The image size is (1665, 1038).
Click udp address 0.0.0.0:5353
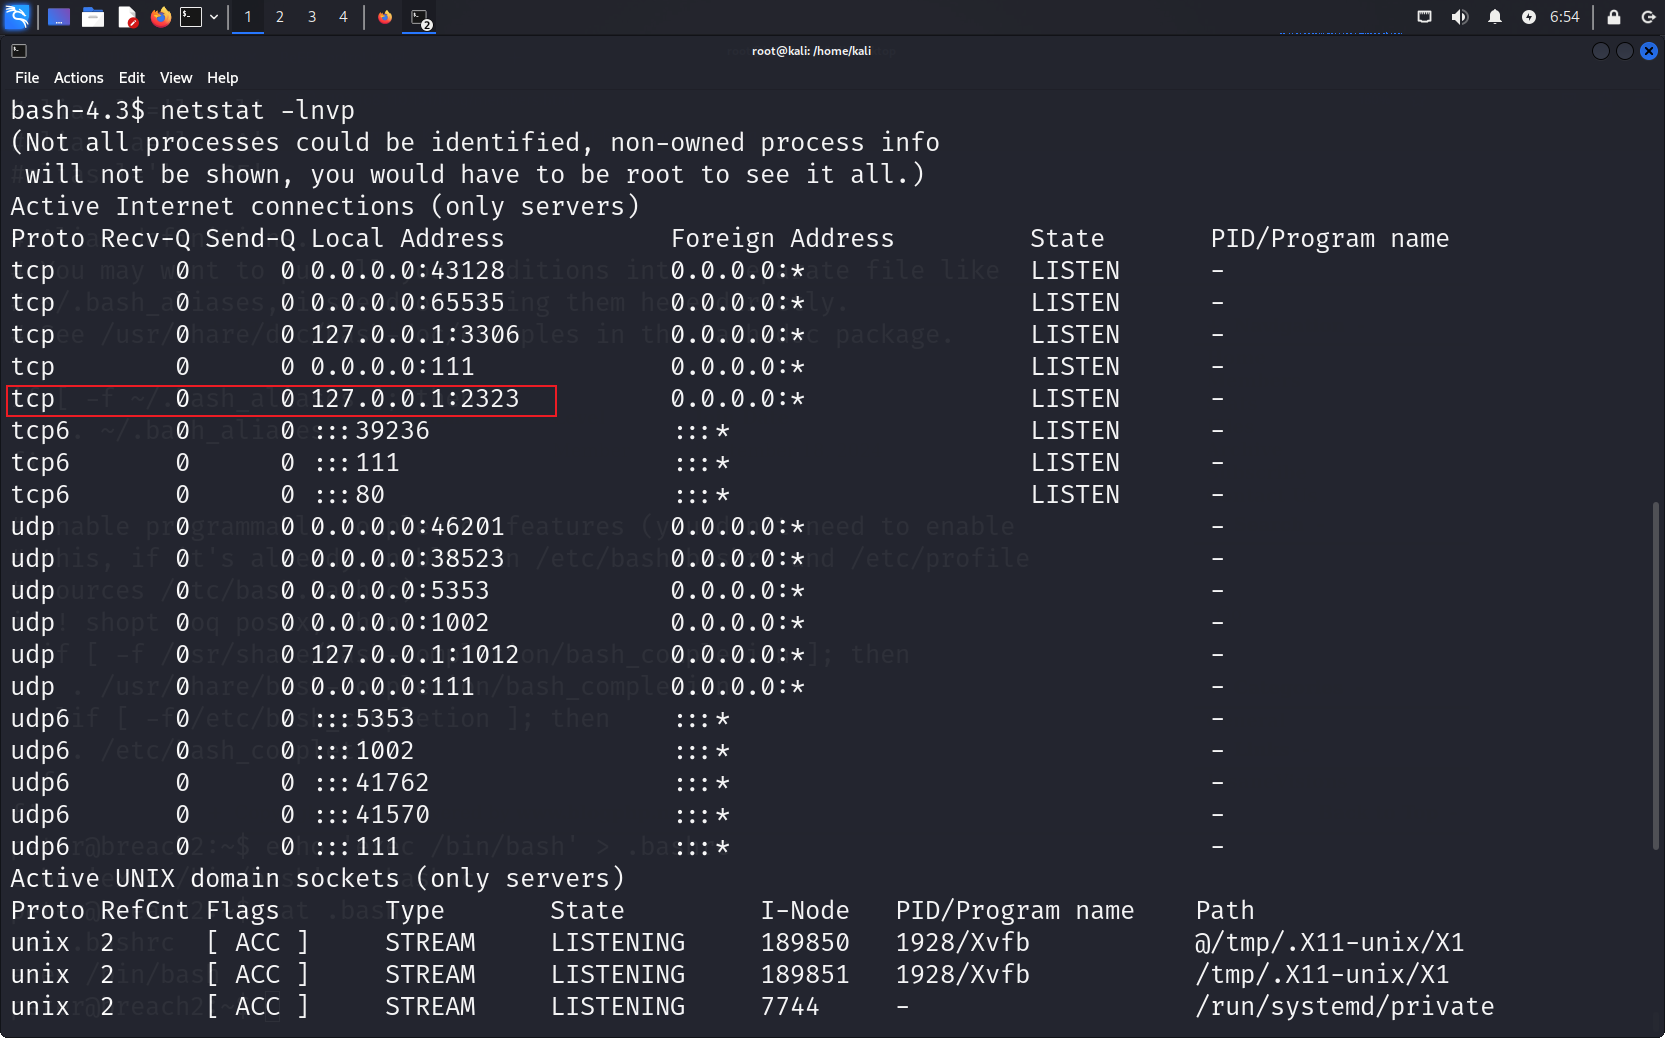[400, 591]
